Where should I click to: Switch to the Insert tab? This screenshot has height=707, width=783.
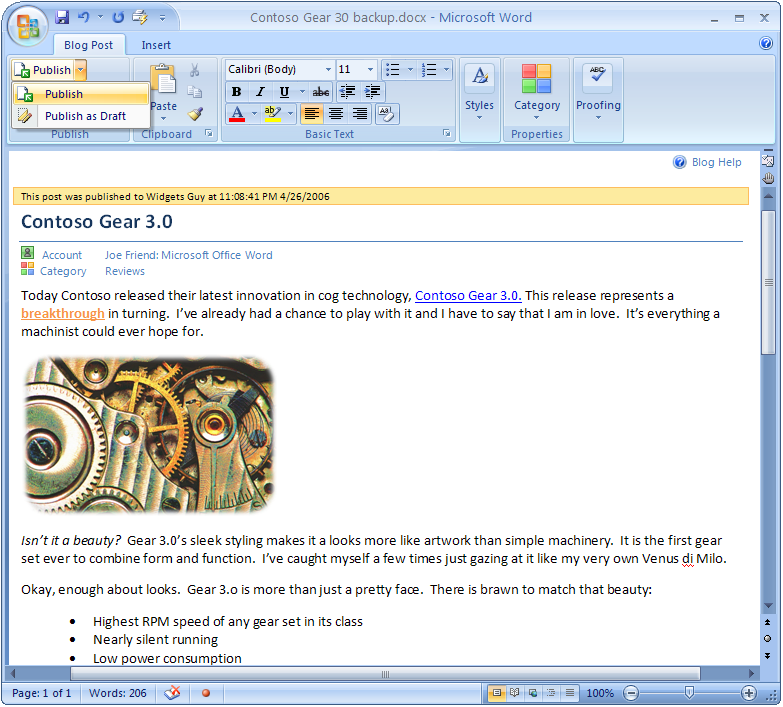click(156, 45)
